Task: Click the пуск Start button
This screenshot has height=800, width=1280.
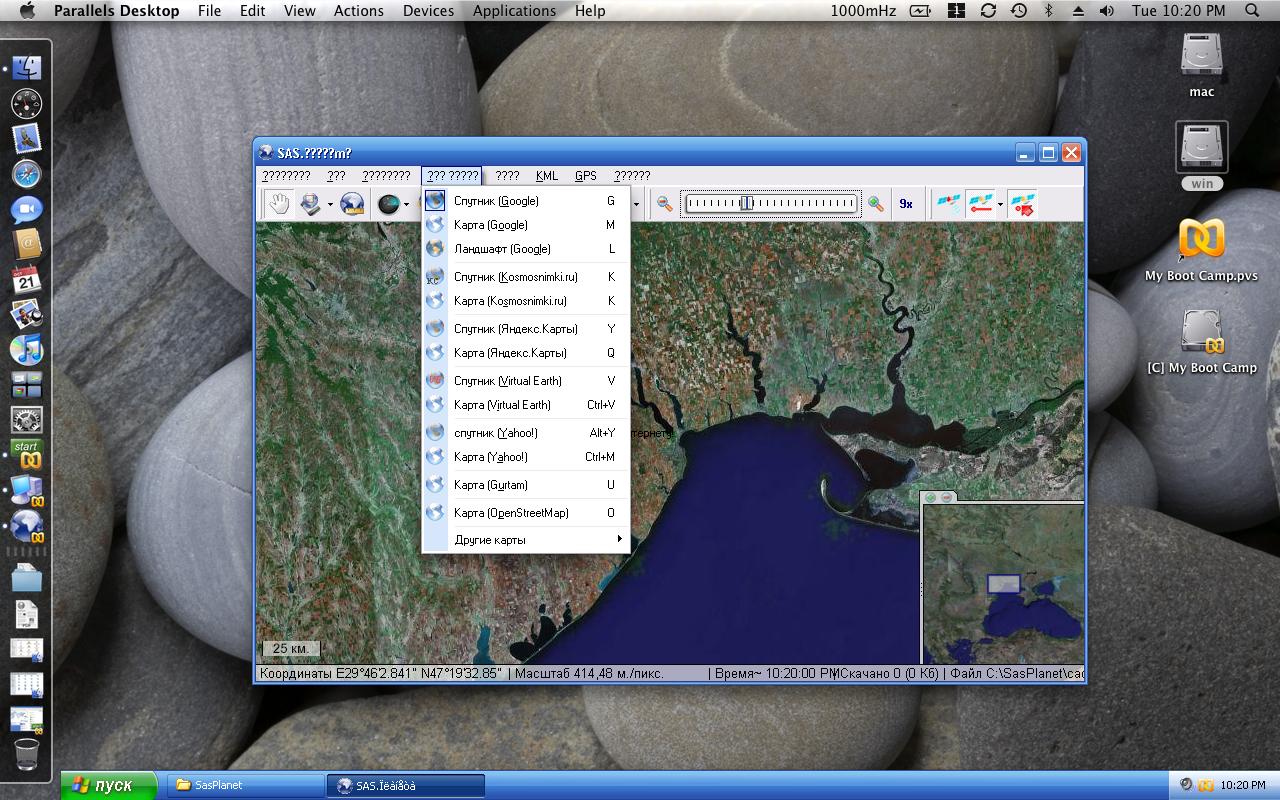Action: [x=108, y=786]
